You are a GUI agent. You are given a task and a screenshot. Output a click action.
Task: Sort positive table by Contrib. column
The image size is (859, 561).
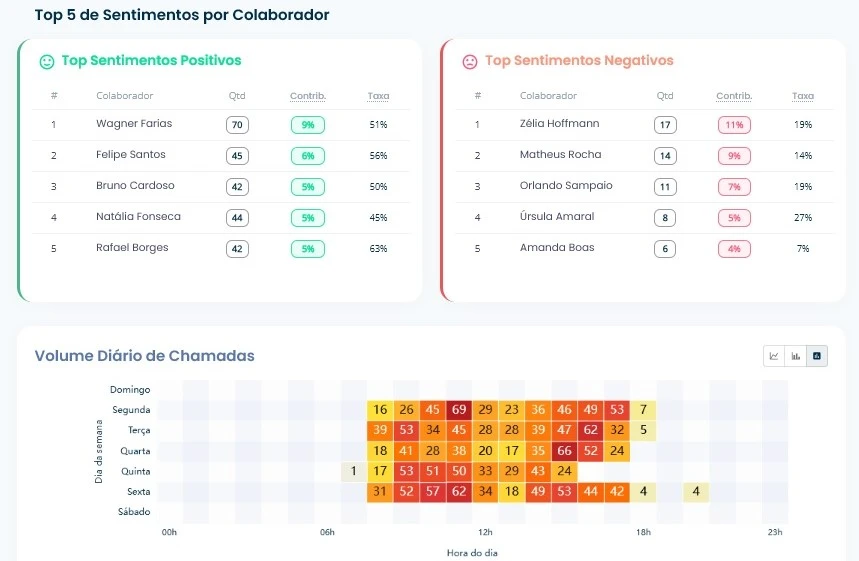tap(308, 96)
